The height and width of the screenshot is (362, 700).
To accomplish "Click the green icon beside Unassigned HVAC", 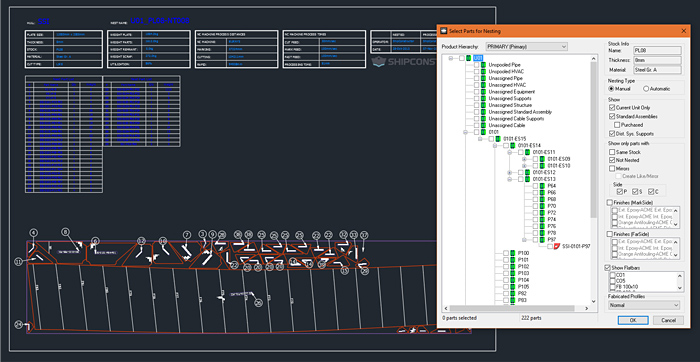I will tap(483, 85).
